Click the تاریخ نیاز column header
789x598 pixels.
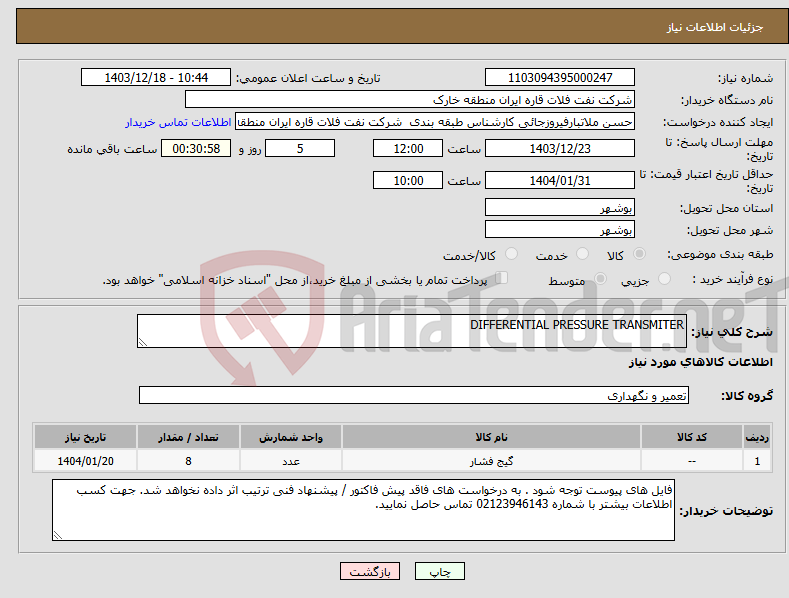point(85,437)
